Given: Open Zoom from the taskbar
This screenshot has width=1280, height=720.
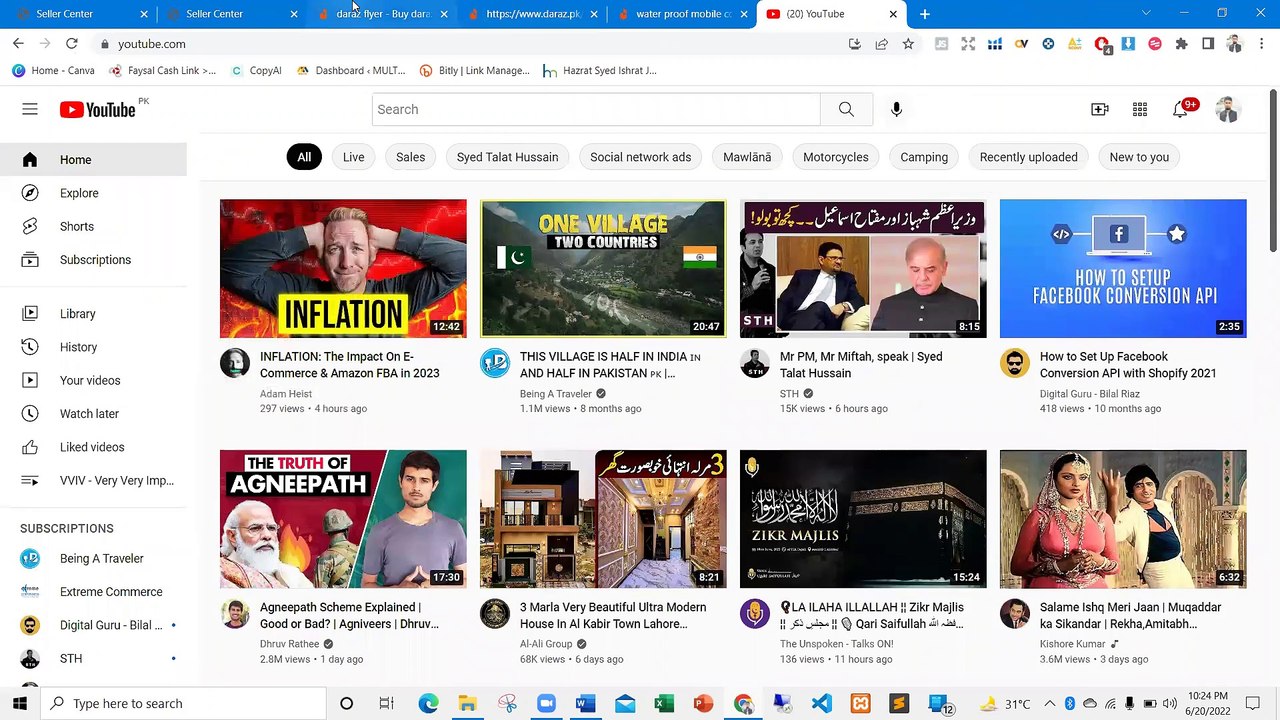Looking at the screenshot, I should click(x=546, y=703).
